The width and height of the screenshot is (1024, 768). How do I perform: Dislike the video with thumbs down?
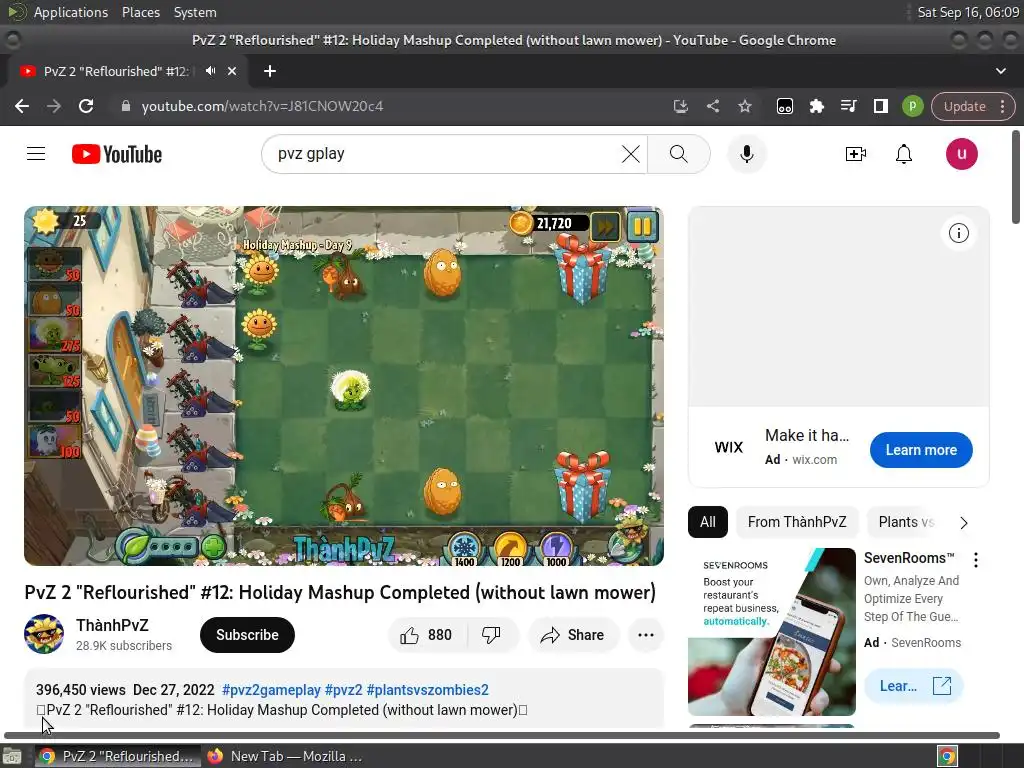[491, 635]
